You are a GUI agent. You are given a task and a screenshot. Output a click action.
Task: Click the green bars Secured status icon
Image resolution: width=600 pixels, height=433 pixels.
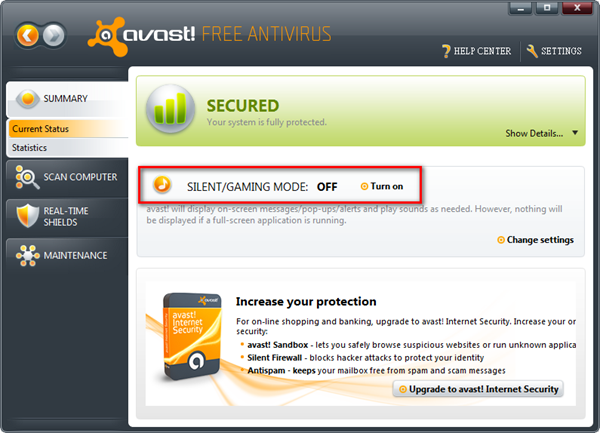tap(171, 109)
